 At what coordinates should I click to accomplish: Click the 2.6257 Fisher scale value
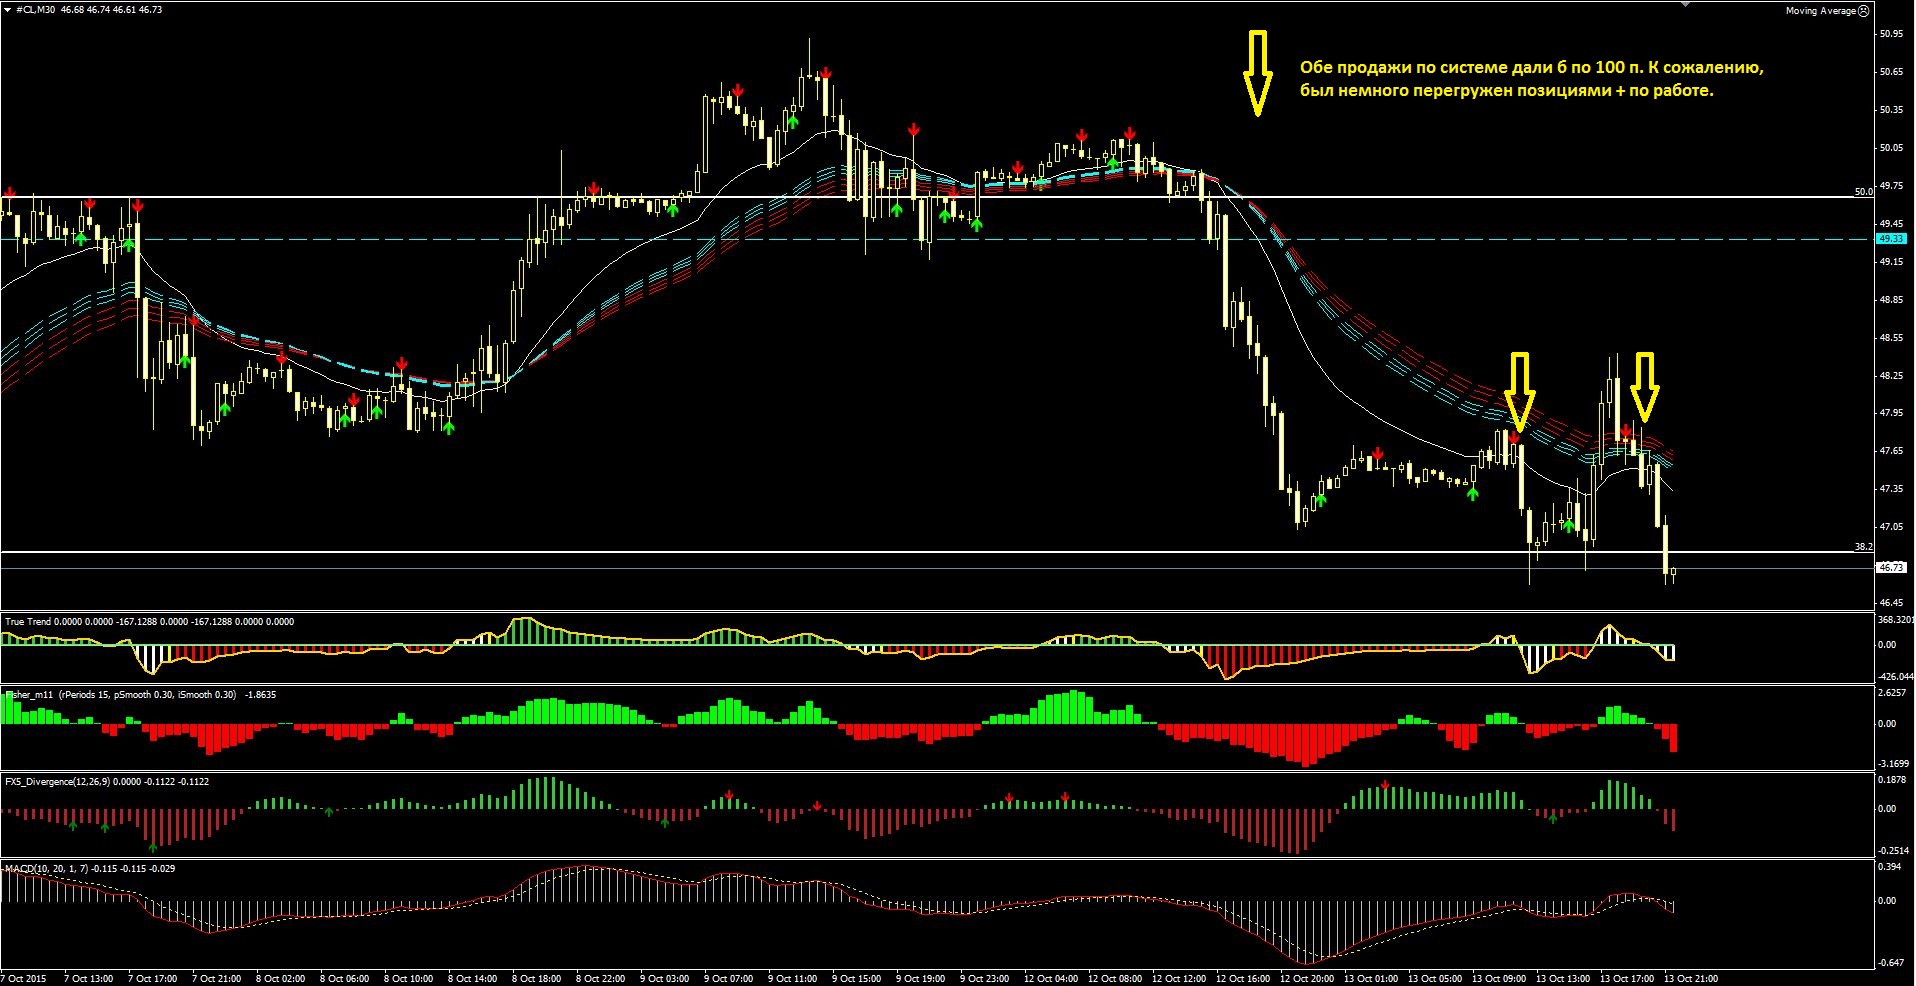point(1893,693)
